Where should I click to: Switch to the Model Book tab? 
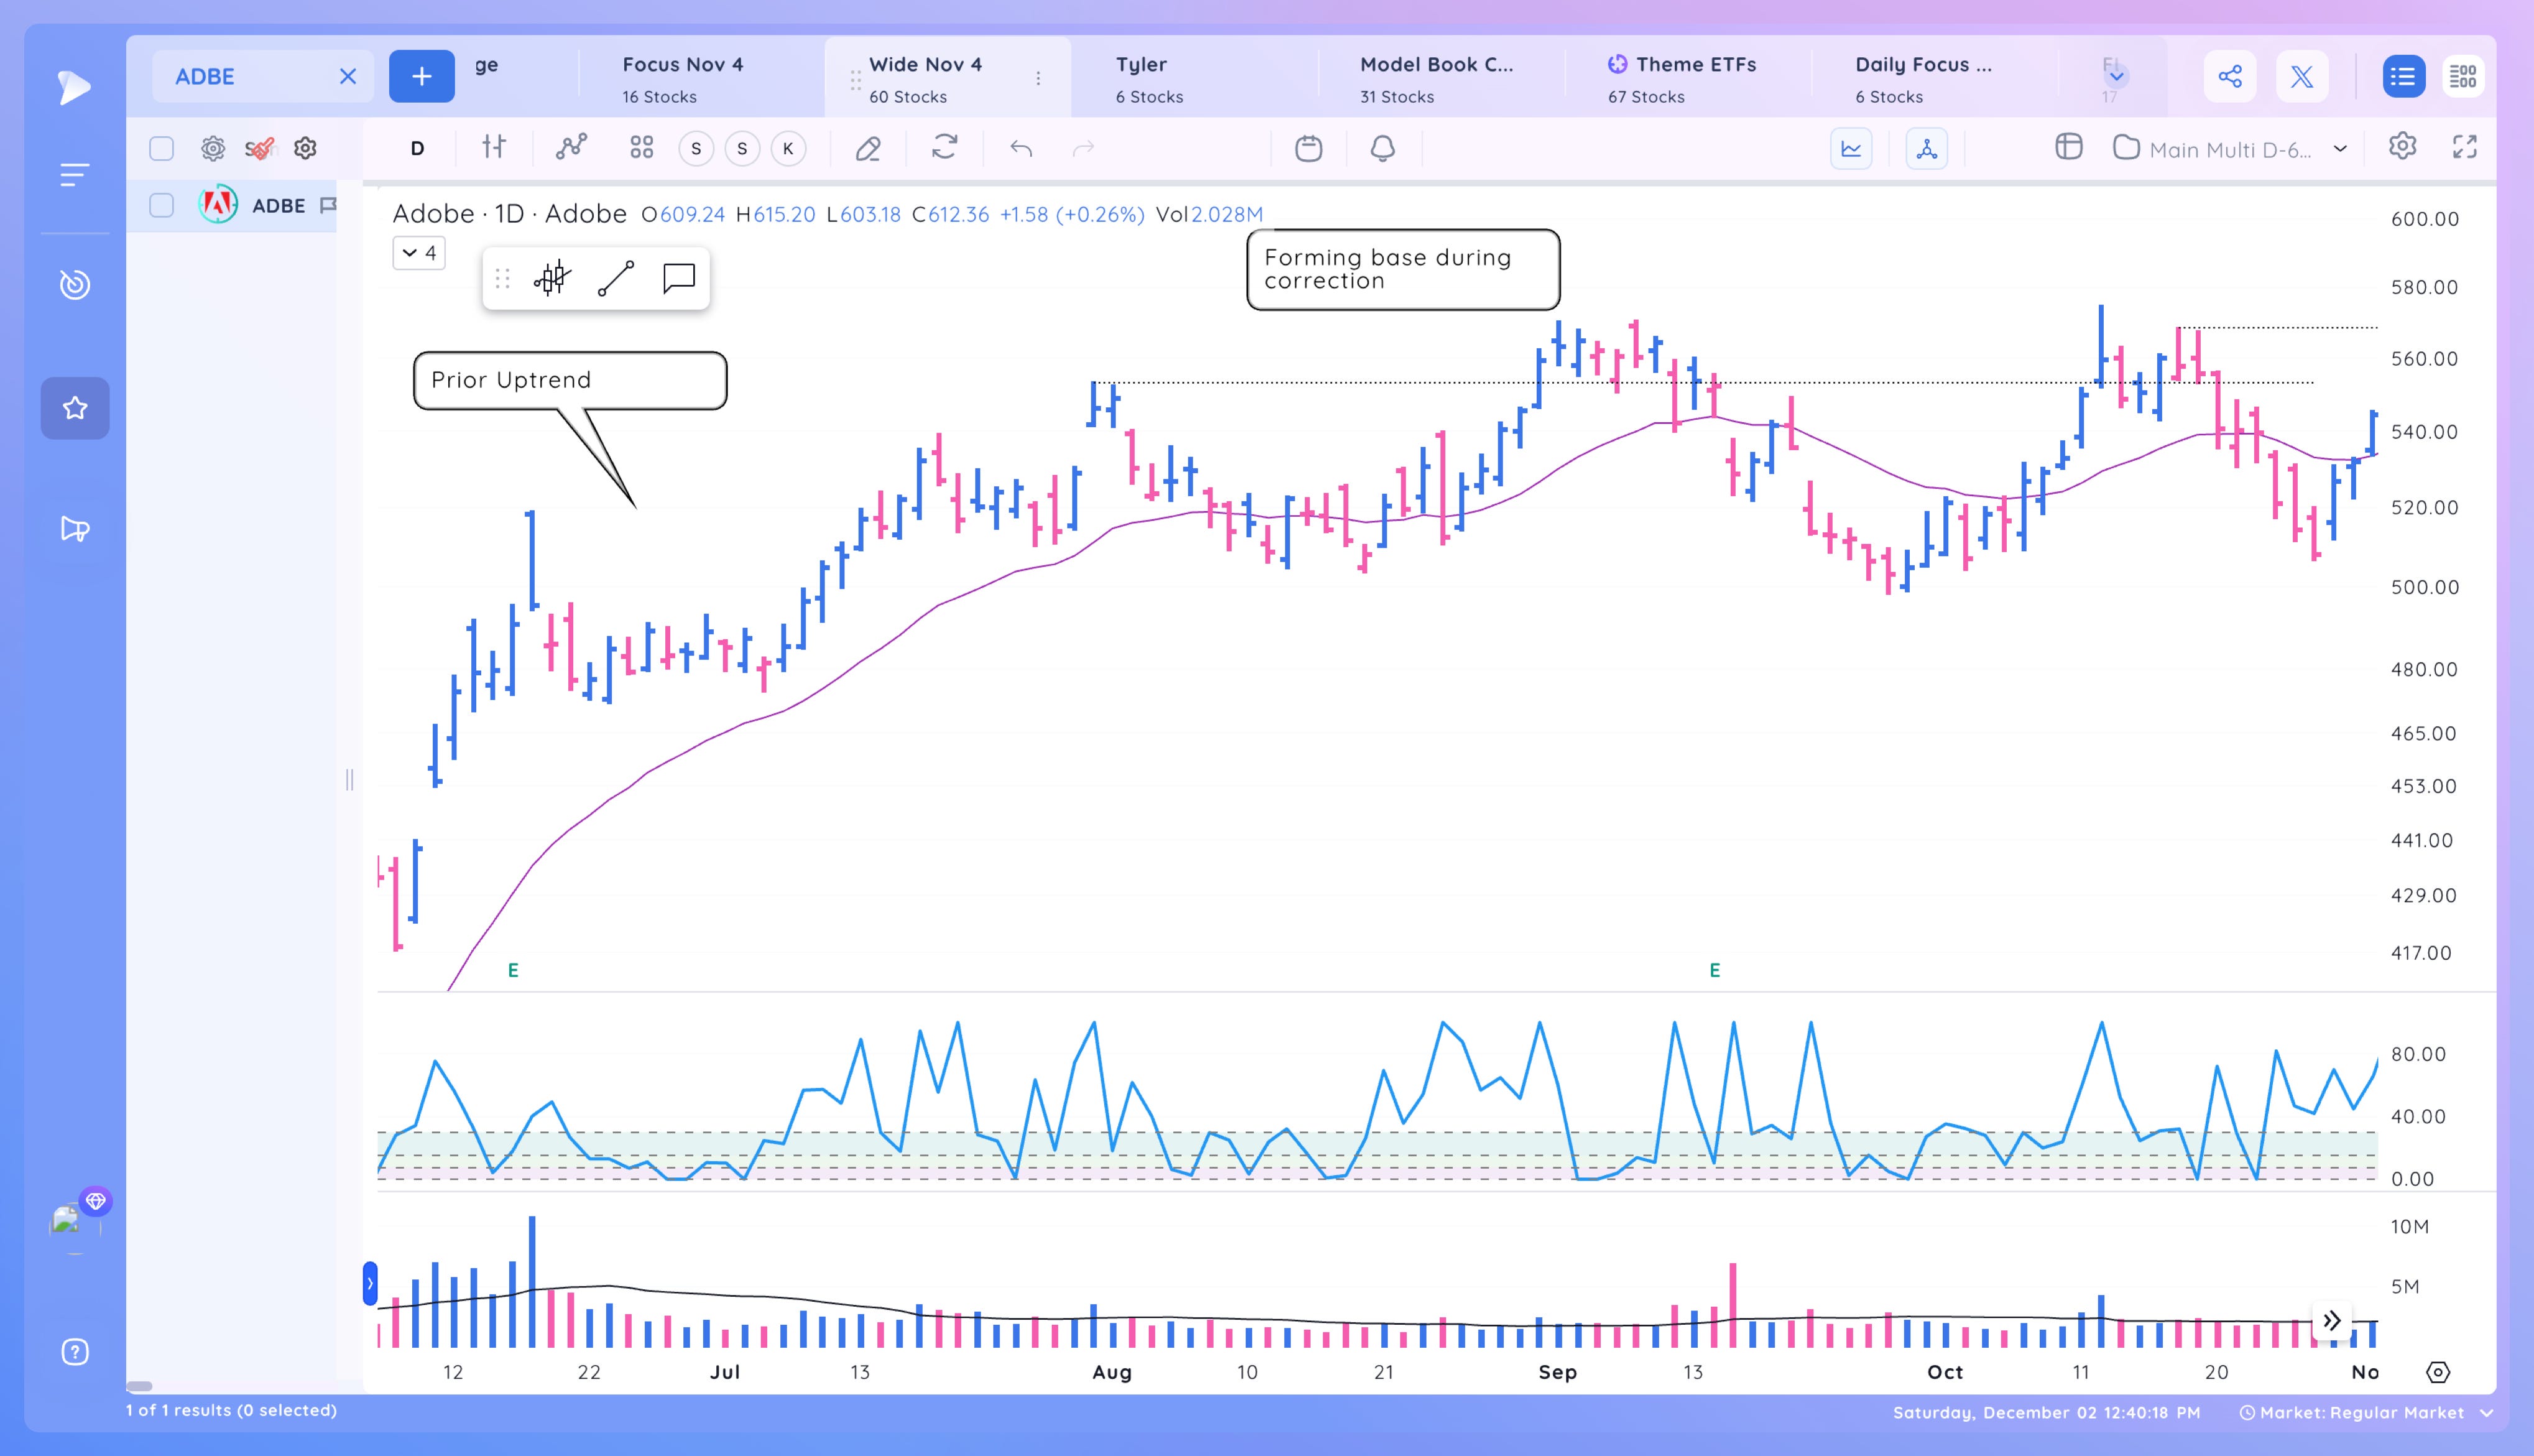(x=1440, y=78)
